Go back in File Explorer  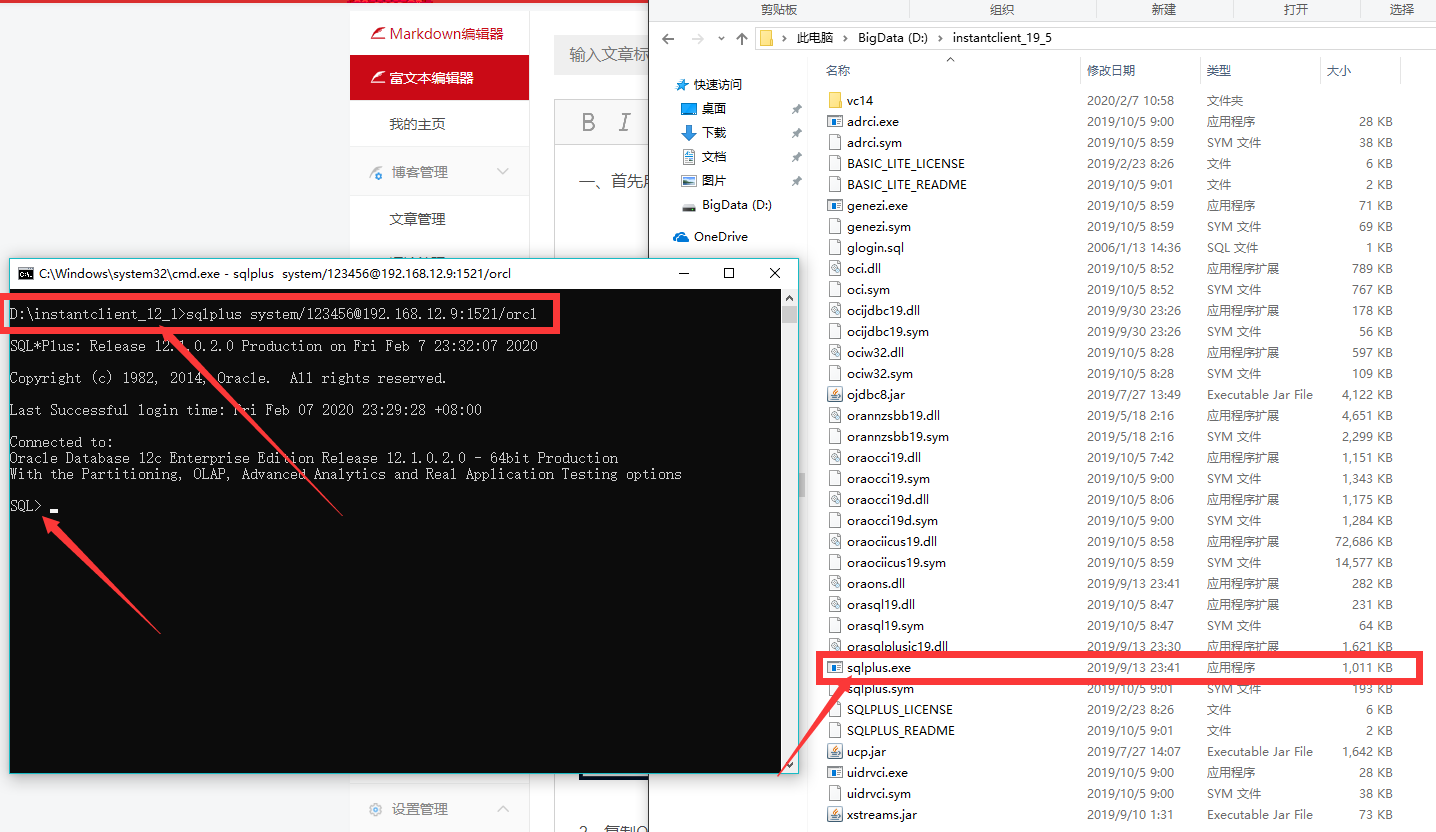pyautogui.click(x=668, y=38)
